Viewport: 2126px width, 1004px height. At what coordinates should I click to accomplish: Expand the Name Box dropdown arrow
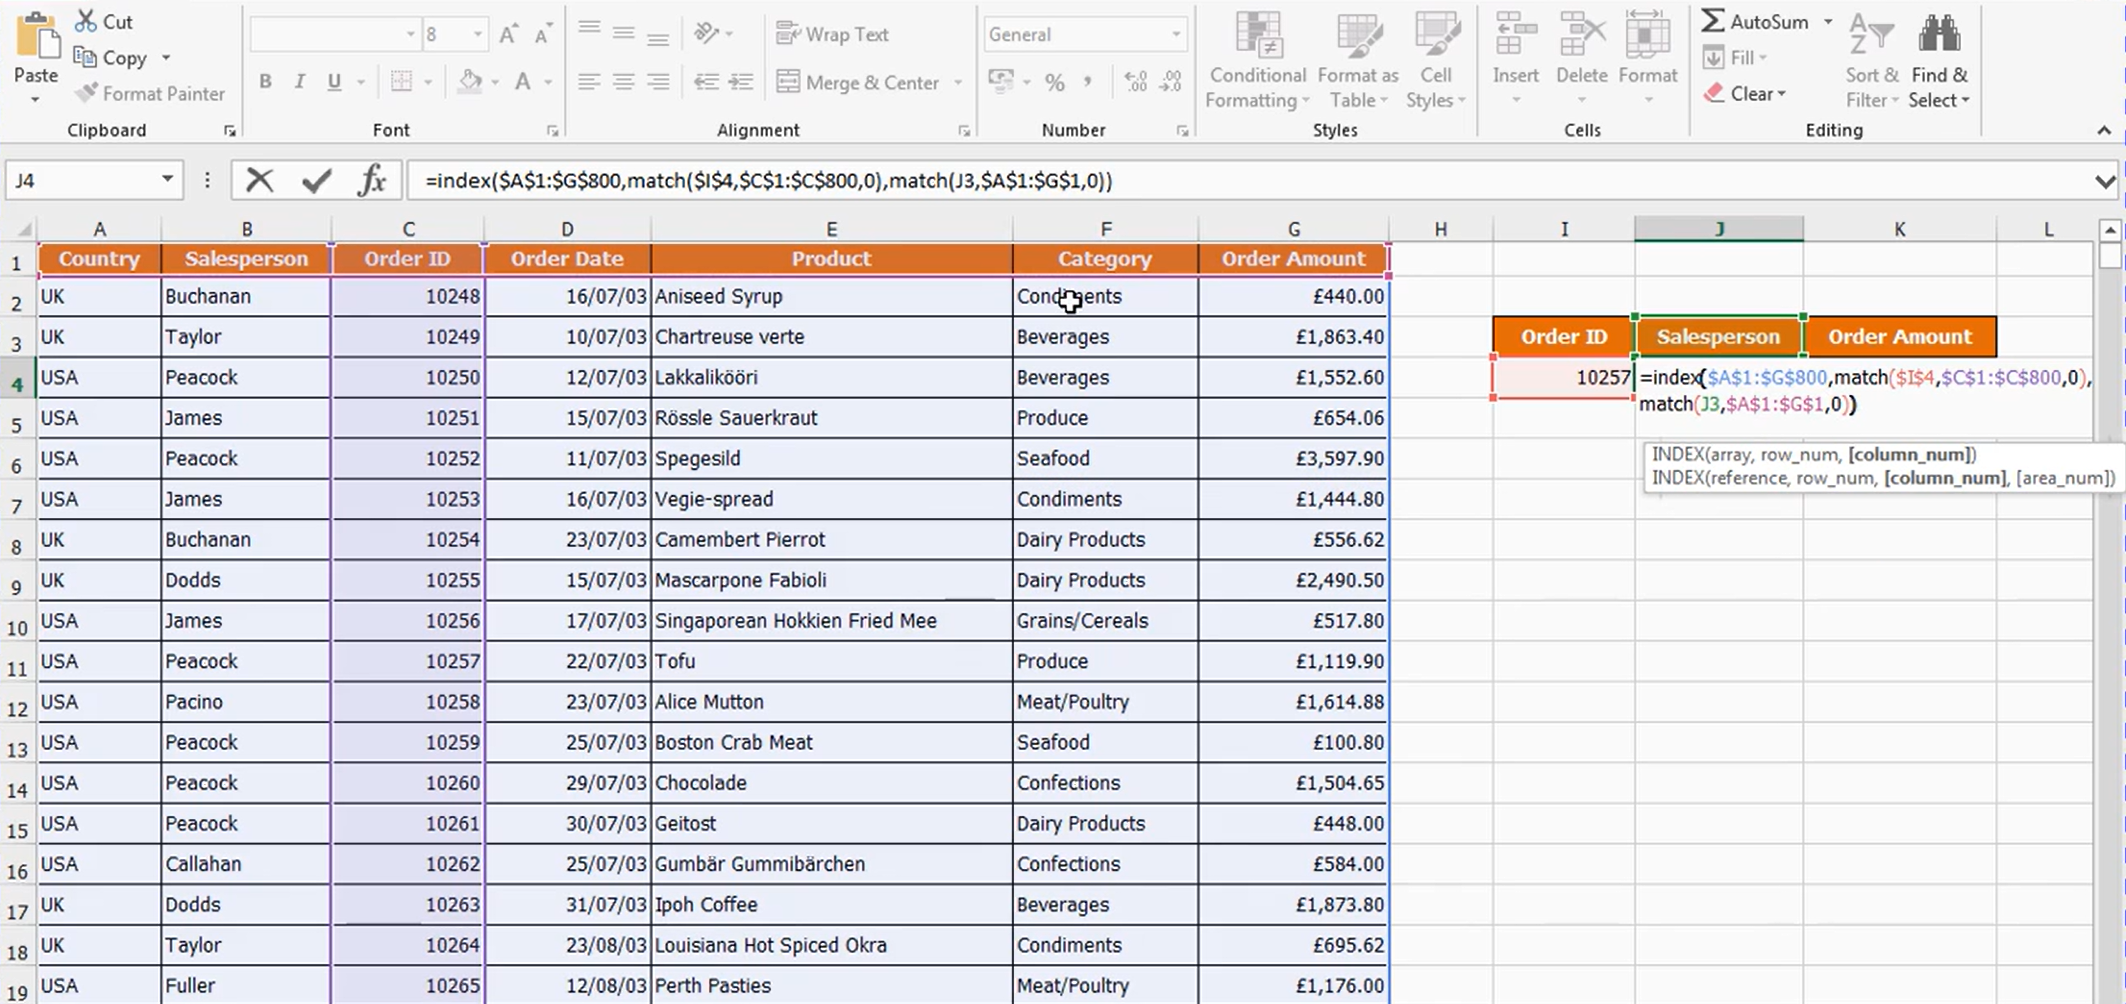(x=167, y=180)
